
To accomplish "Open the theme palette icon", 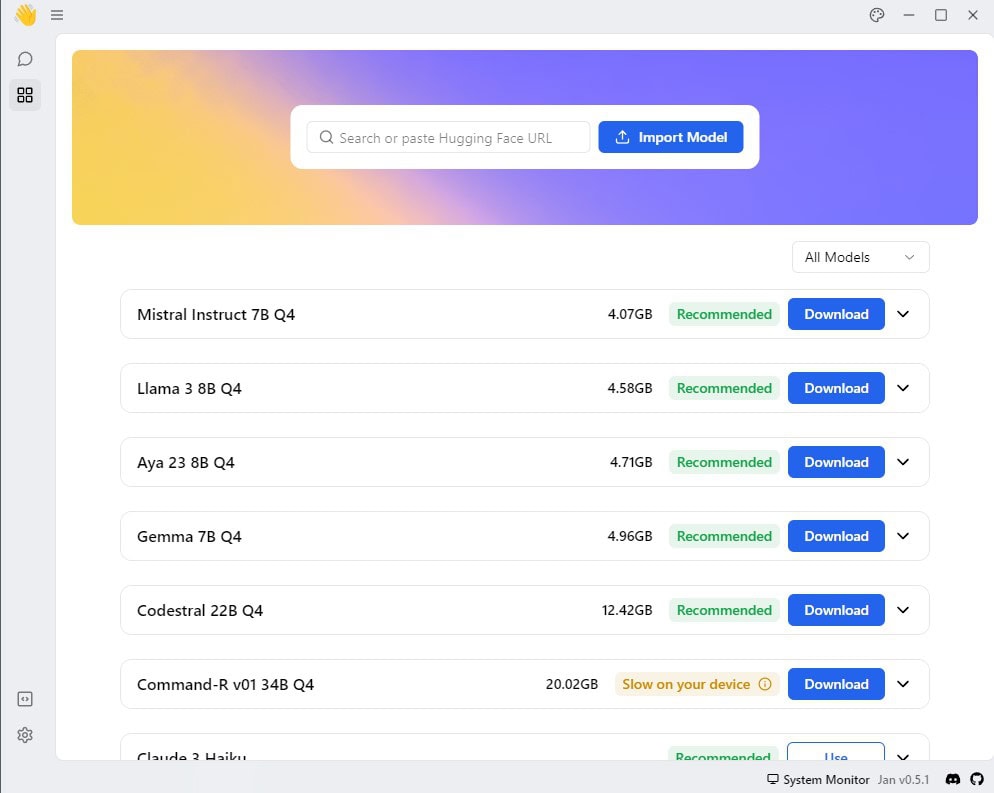I will [x=877, y=15].
